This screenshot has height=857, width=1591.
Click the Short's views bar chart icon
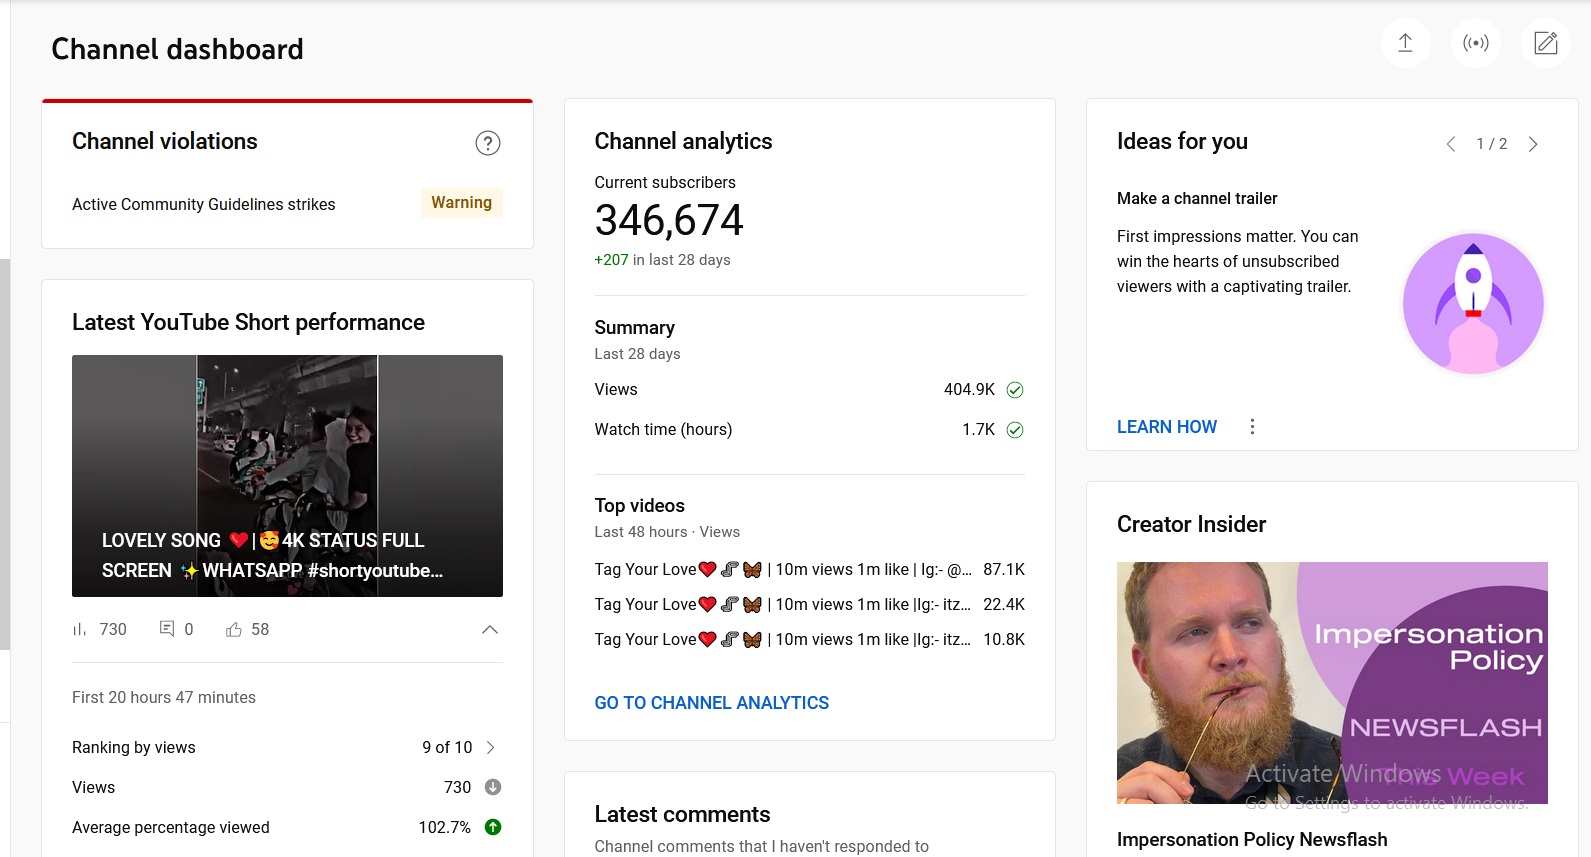coord(80,629)
